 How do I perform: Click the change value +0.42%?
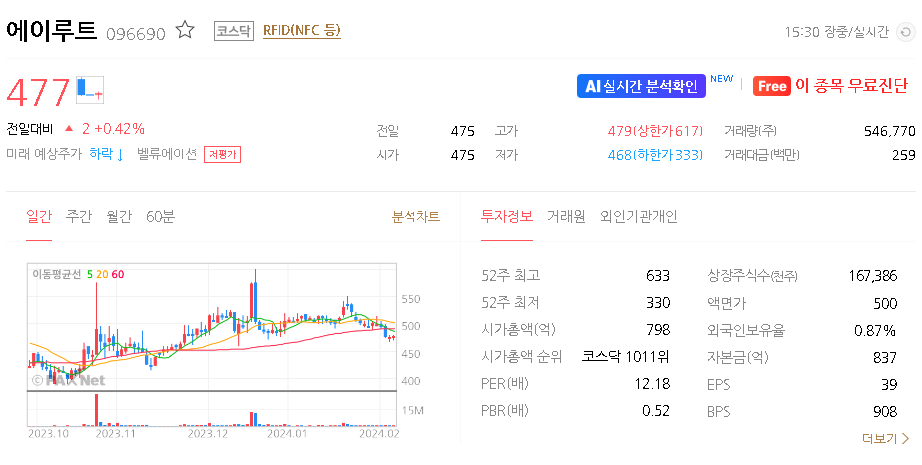119,129
